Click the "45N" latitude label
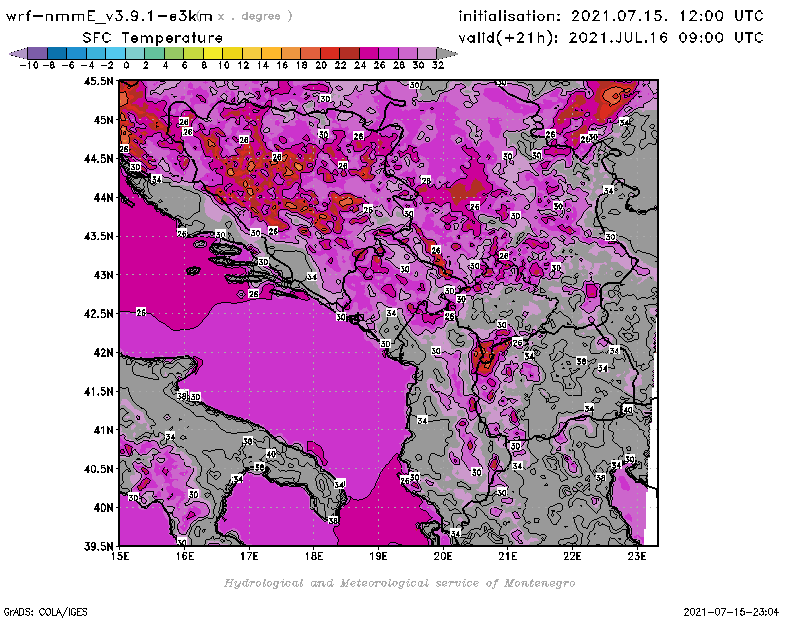This screenshot has width=800, height=618. coord(103,120)
